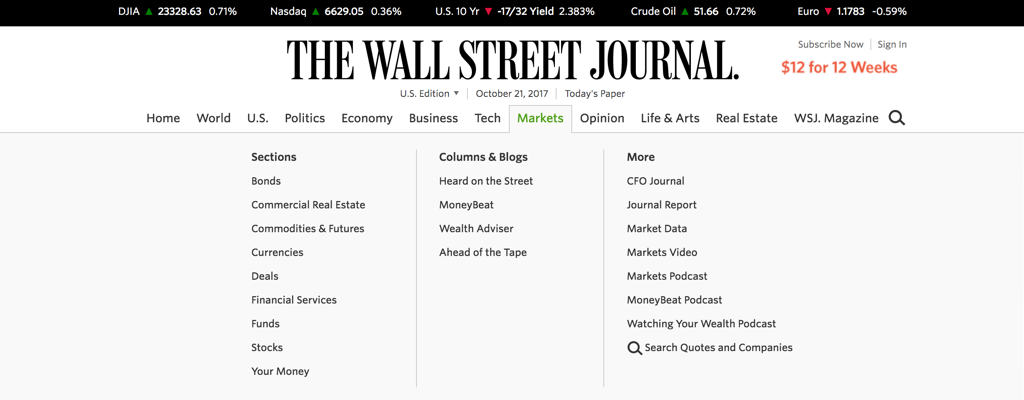Open the Politics navigation item
The image size is (1024, 400).
[304, 118]
